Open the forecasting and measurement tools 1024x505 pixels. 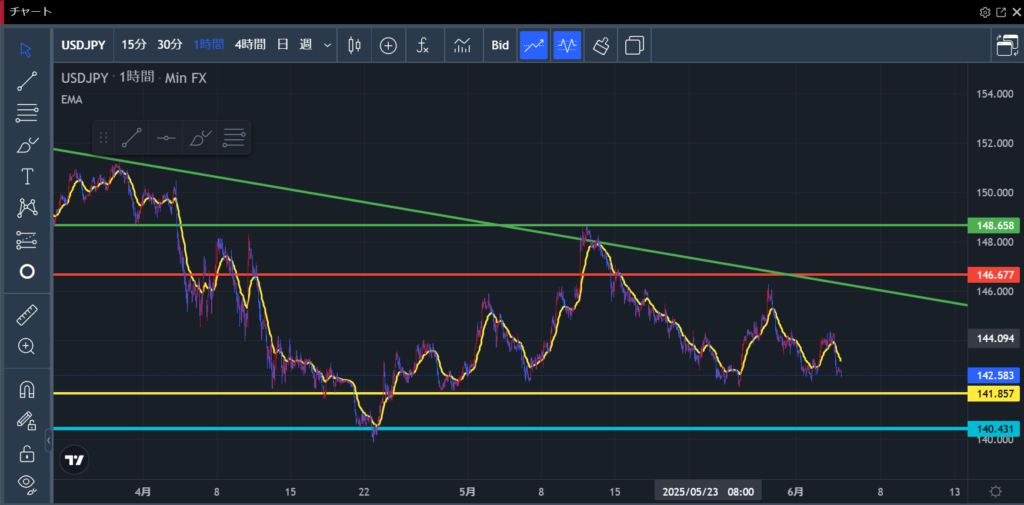coord(27,240)
